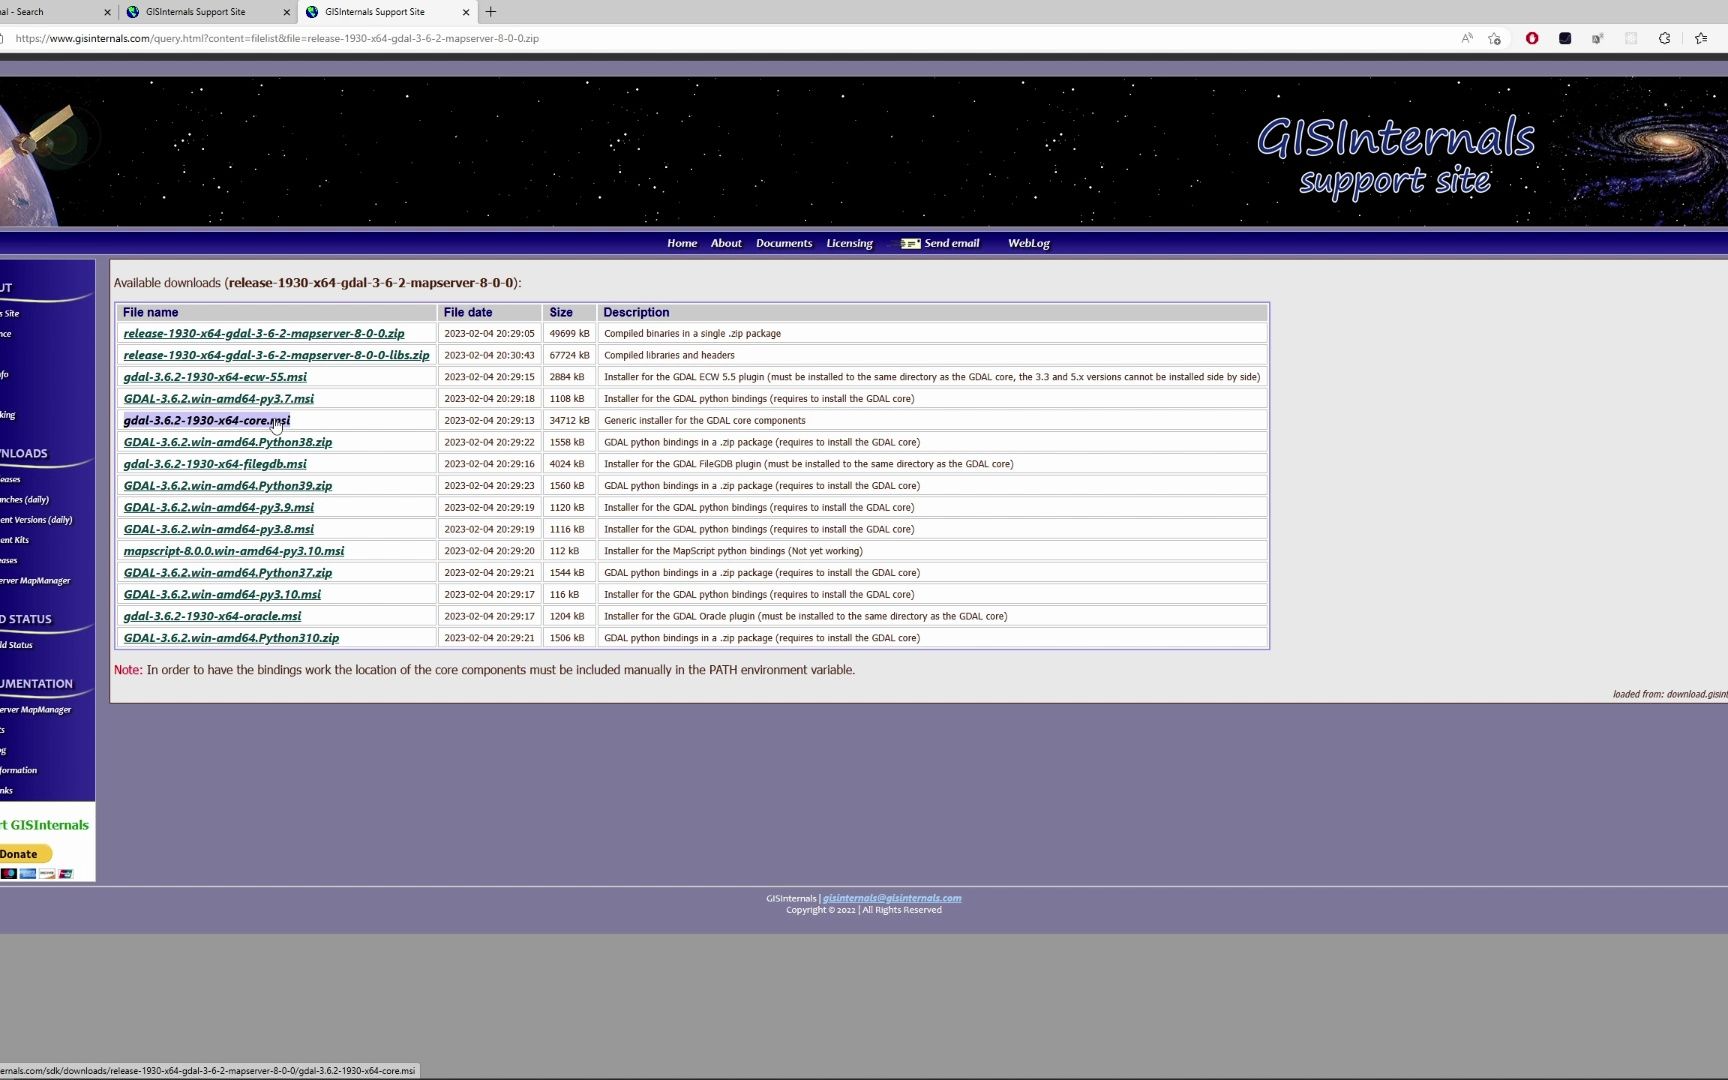Viewport: 1728px width, 1080px height.
Task: Click the 67724 kB size cell
Action: (x=569, y=355)
